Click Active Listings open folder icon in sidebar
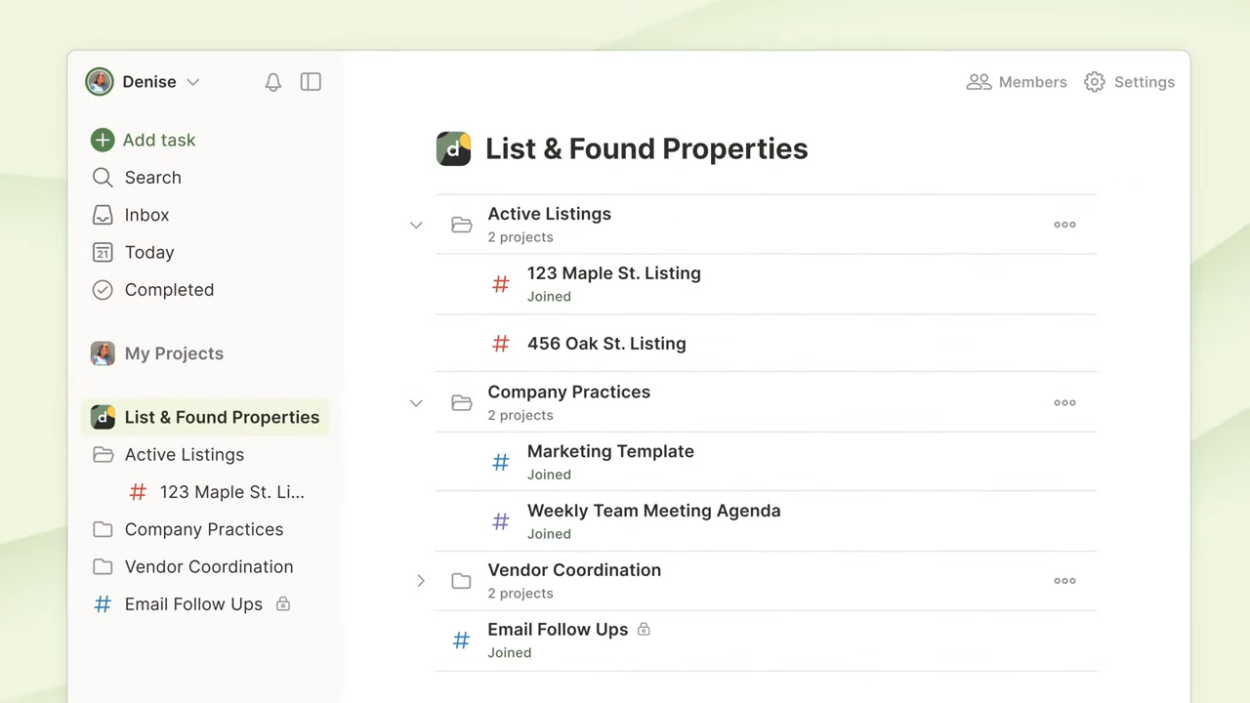Viewport: 1250px width, 703px height. 103,455
